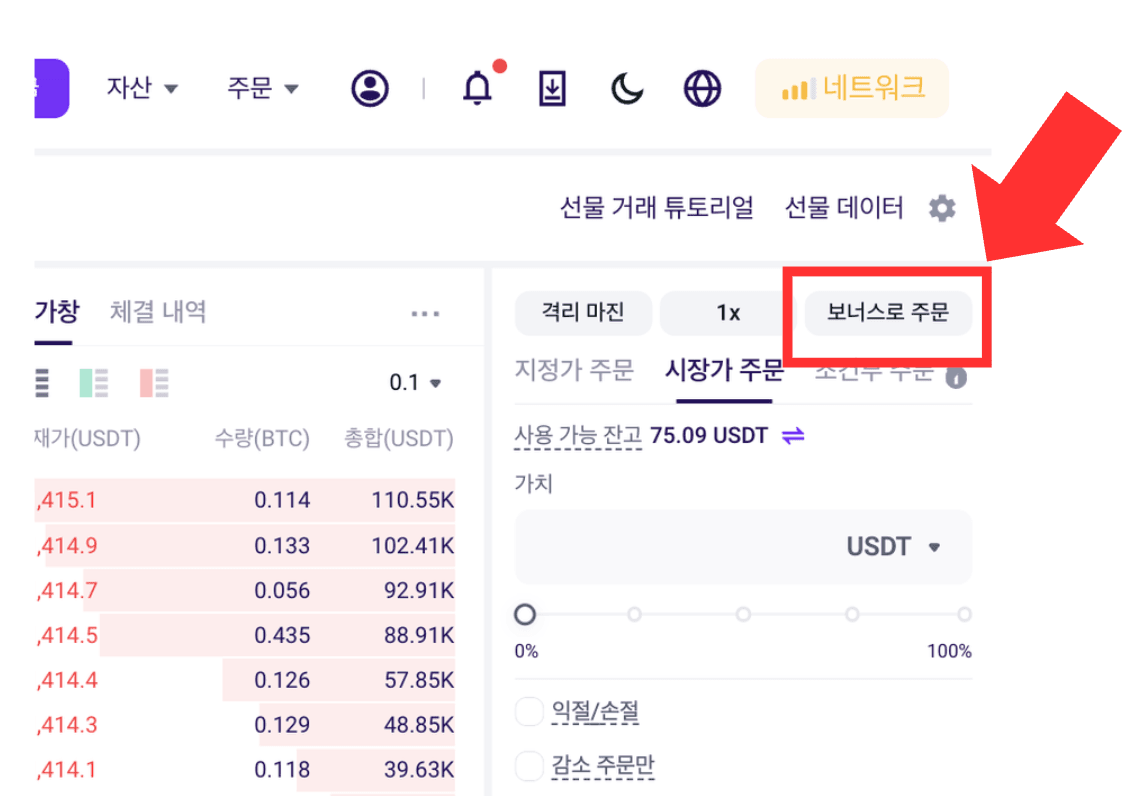Open the 선물 데이터 link
Screen dimensions: 1144x796
coord(843,208)
